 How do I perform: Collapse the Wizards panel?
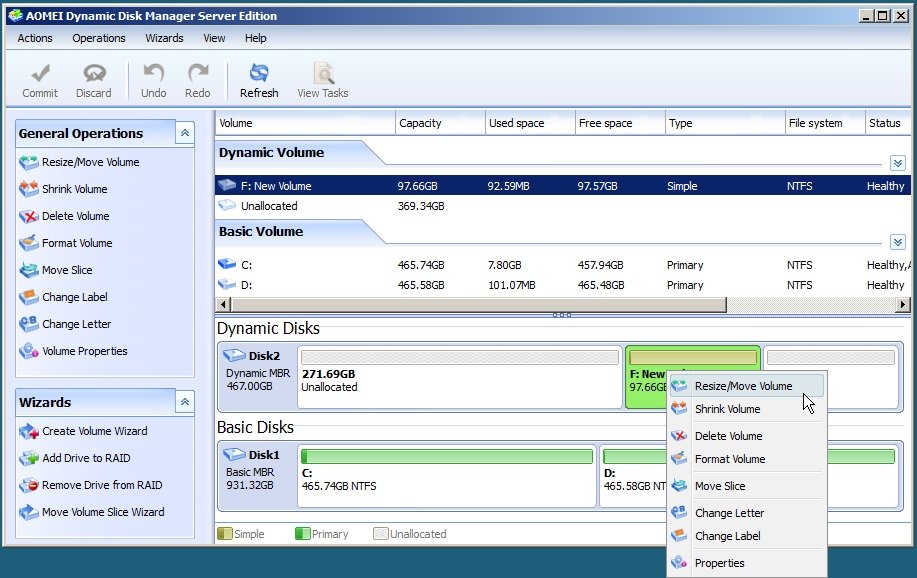(184, 402)
